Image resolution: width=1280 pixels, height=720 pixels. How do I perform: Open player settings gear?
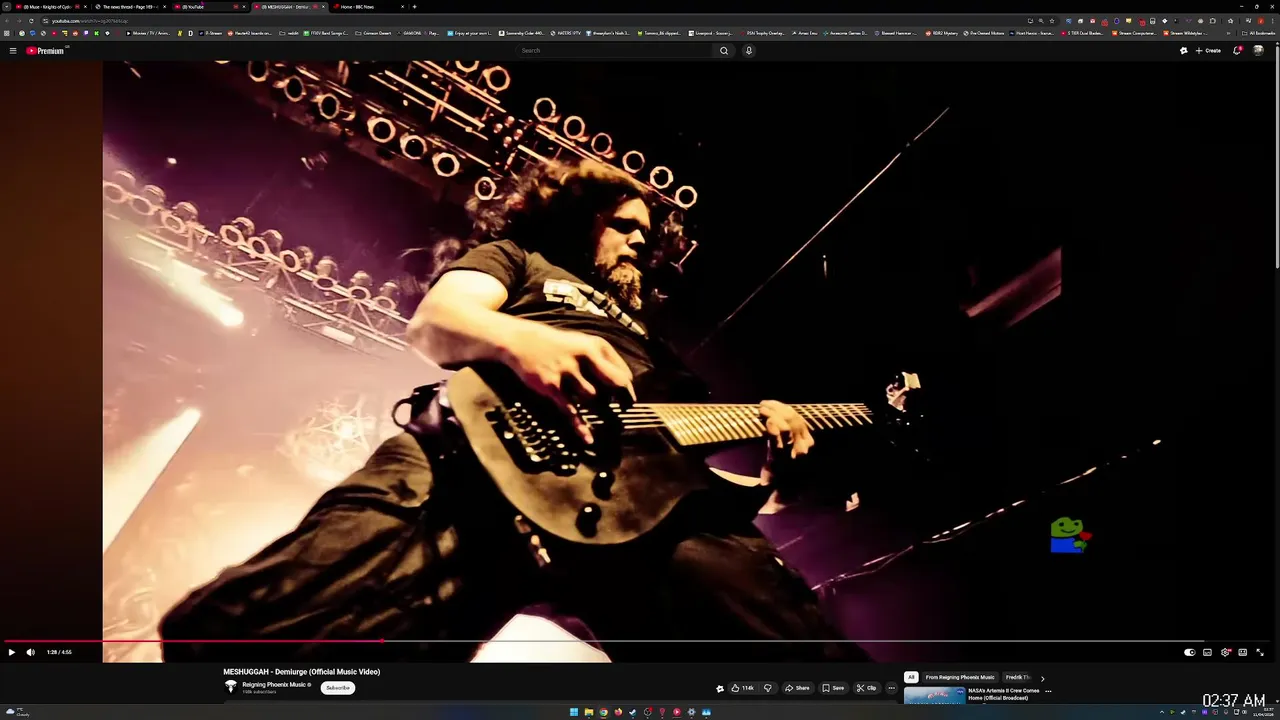pos(1225,652)
